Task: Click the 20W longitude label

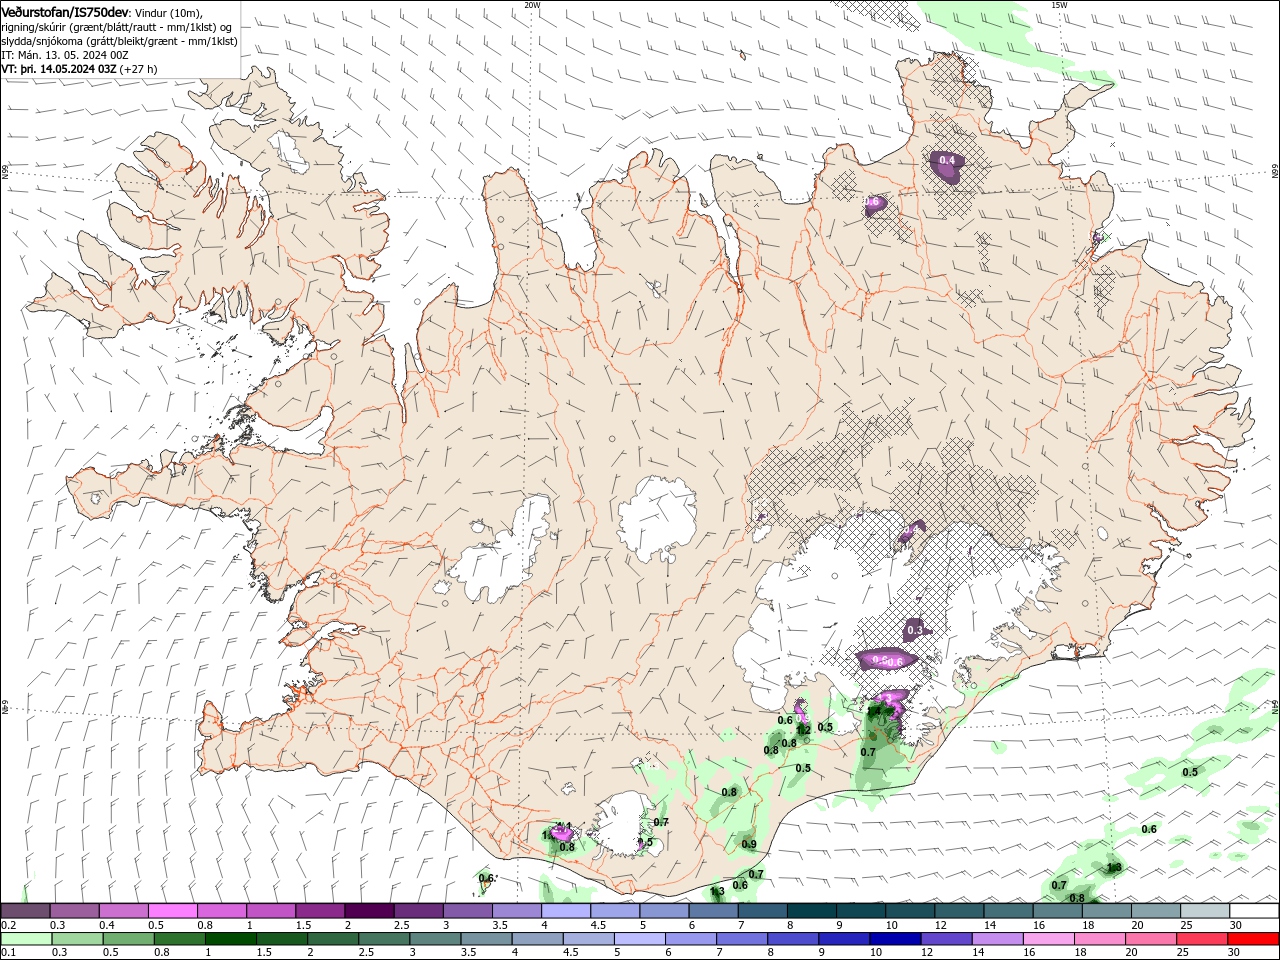Action: click(532, 5)
